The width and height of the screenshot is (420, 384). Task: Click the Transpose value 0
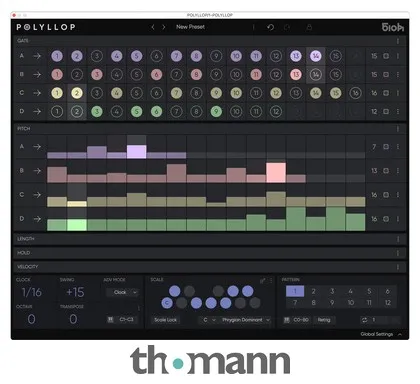pyautogui.click(x=73, y=319)
